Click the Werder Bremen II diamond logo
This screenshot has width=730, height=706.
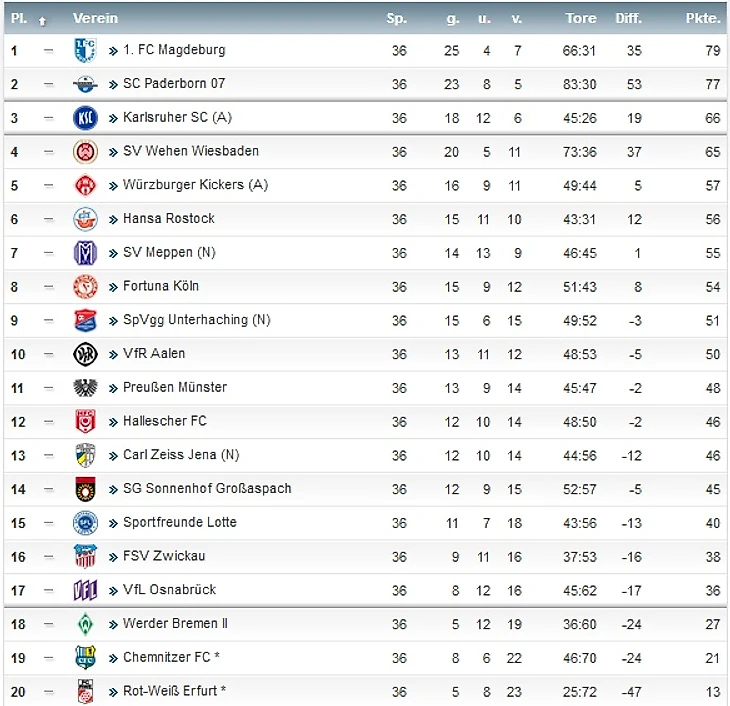tap(85, 624)
